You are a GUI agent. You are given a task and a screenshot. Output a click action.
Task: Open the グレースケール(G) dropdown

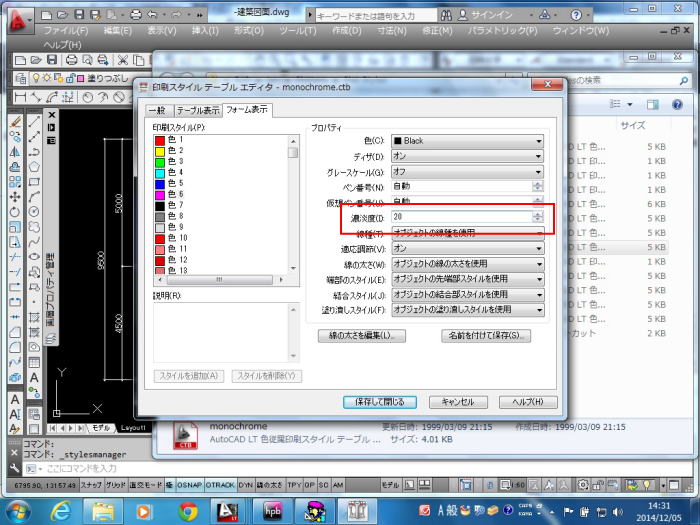(468, 172)
